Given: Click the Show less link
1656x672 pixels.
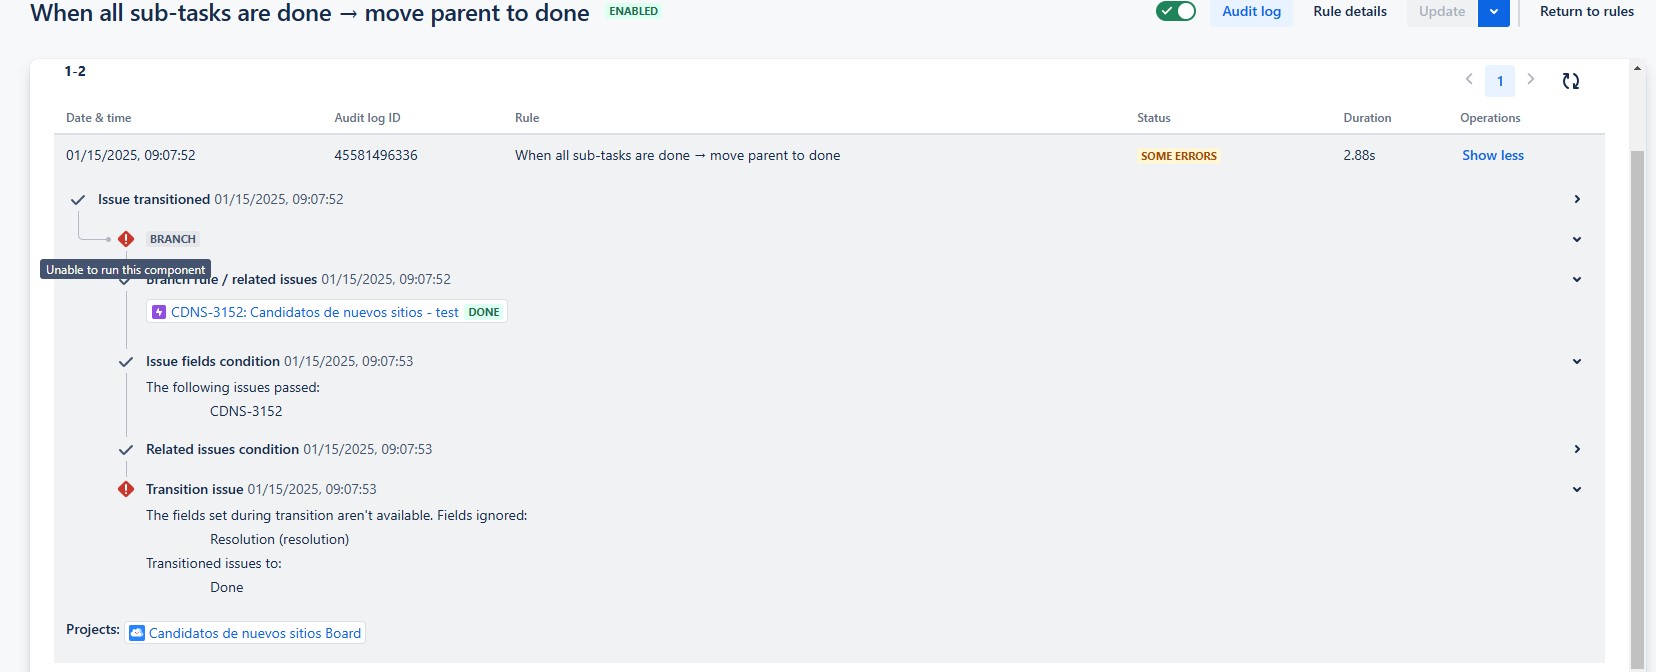Looking at the screenshot, I should [x=1493, y=155].
